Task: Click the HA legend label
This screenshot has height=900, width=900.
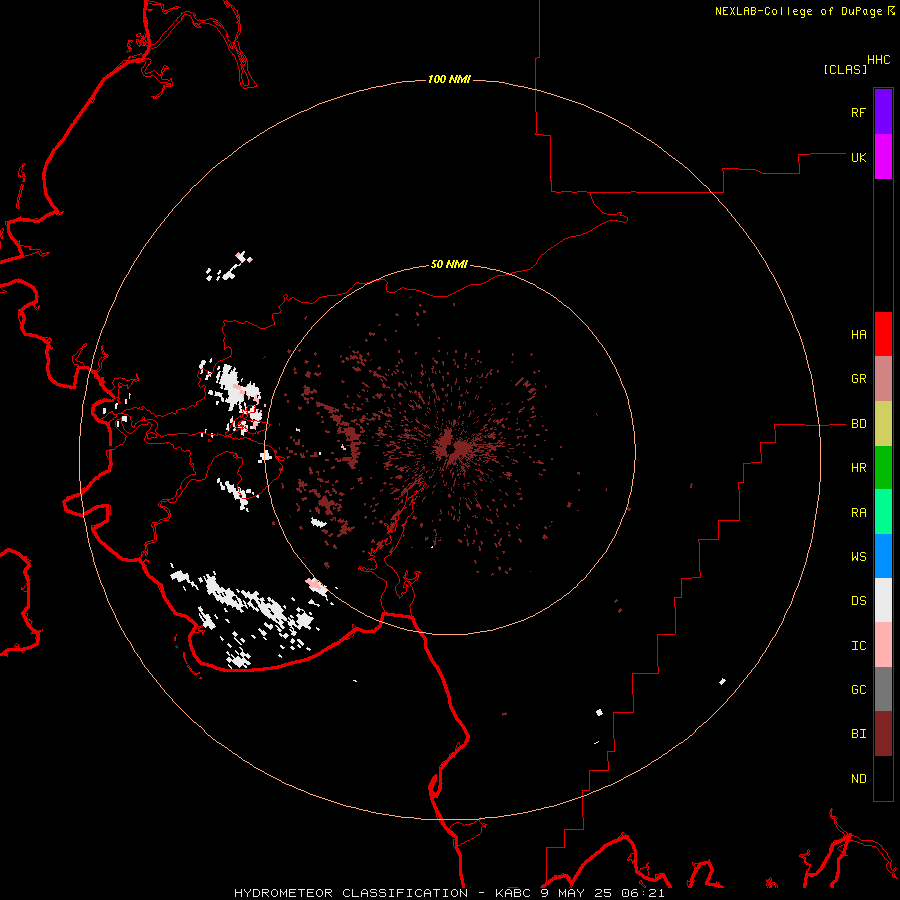Action: click(x=858, y=334)
